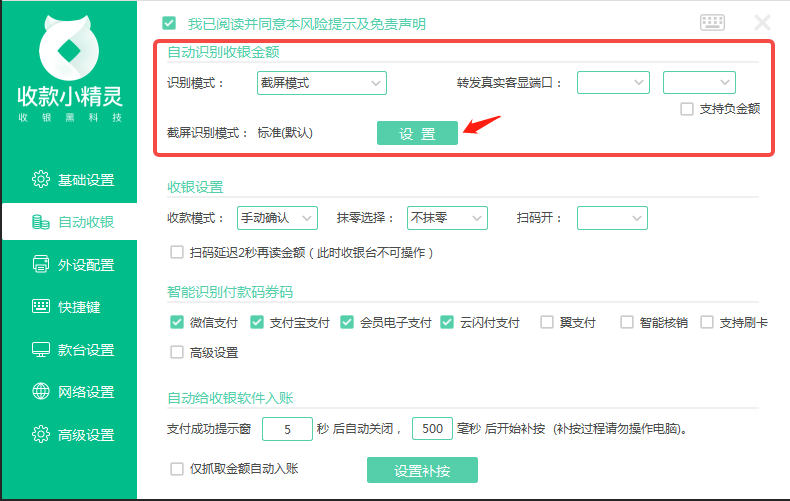This screenshot has height=501, width=790.
Task: Enable the 翼支付 checkbox
Action: pos(547,322)
